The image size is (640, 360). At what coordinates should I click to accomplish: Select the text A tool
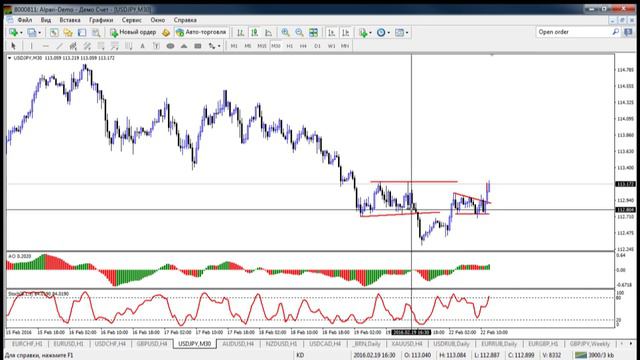pos(142,46)
